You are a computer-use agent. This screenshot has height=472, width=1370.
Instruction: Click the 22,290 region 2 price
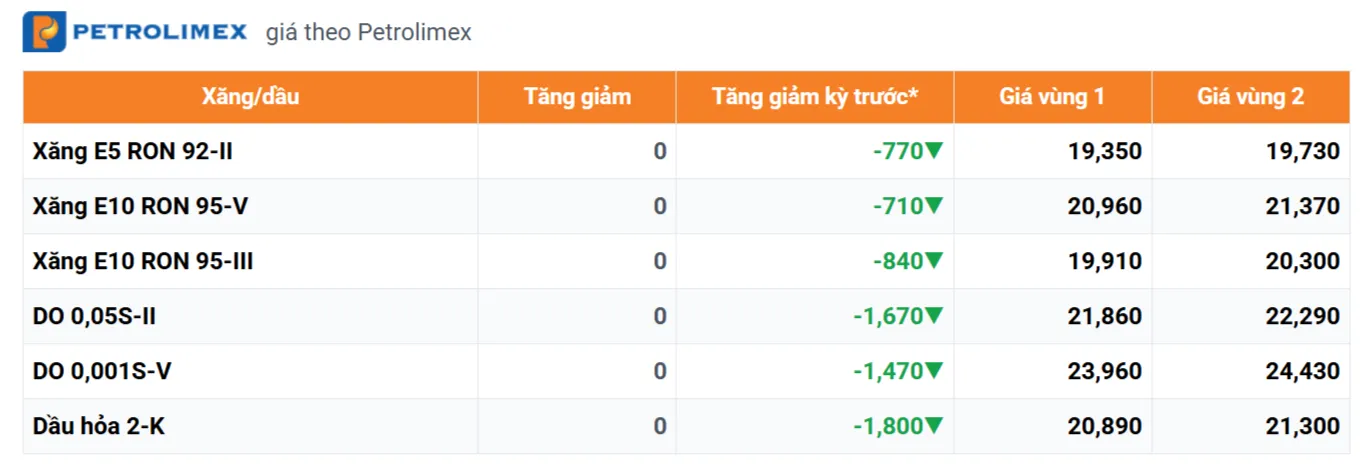coord(1303,317)
